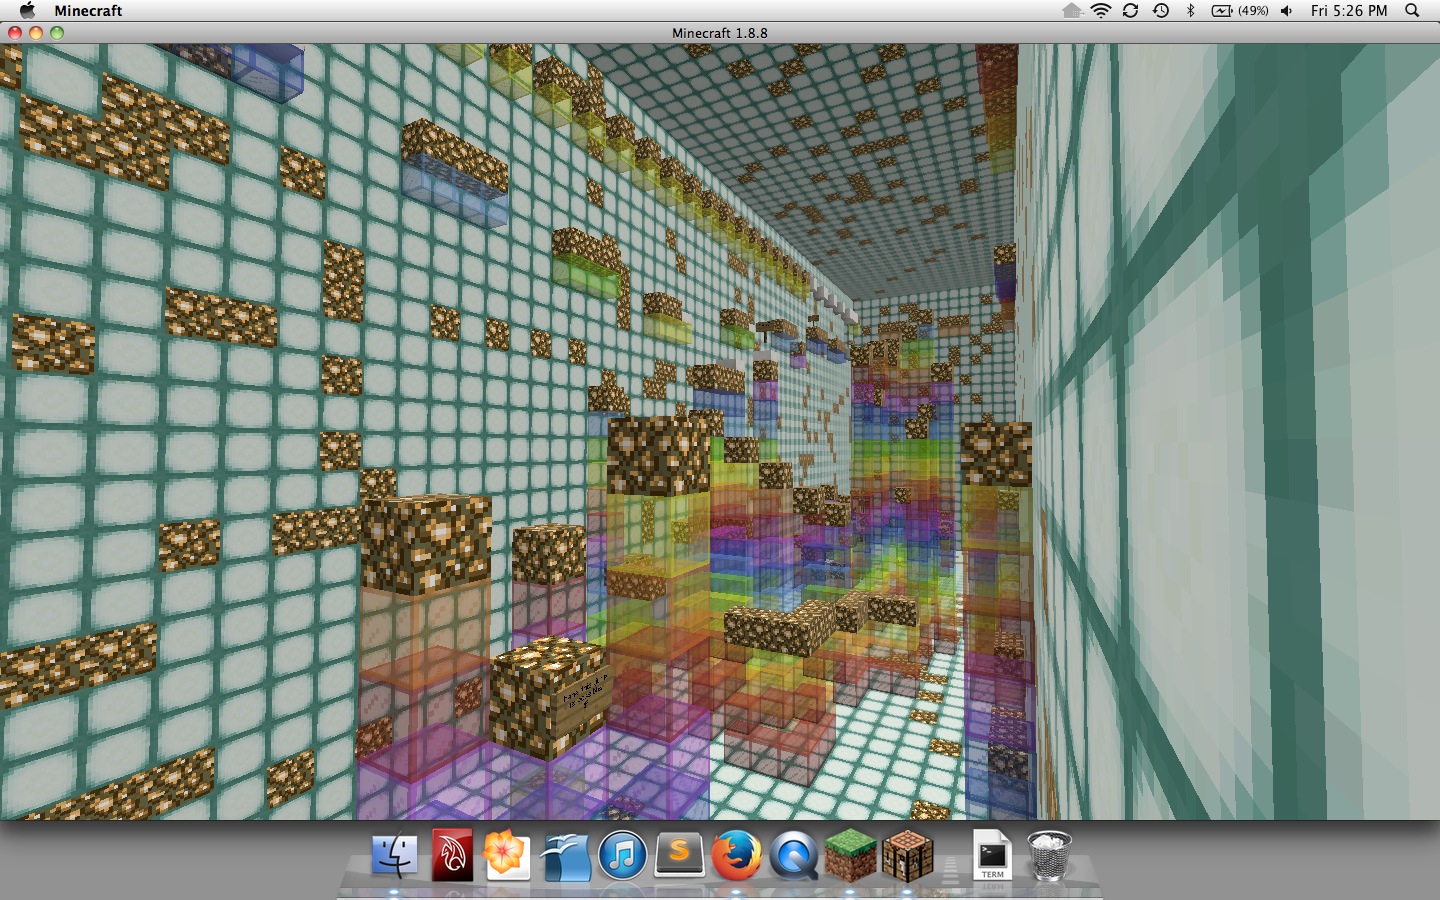The width and height of the screenshot is (1440, 900).
Task: Open the Time Machine menu
Action: tap(1161, 10)
